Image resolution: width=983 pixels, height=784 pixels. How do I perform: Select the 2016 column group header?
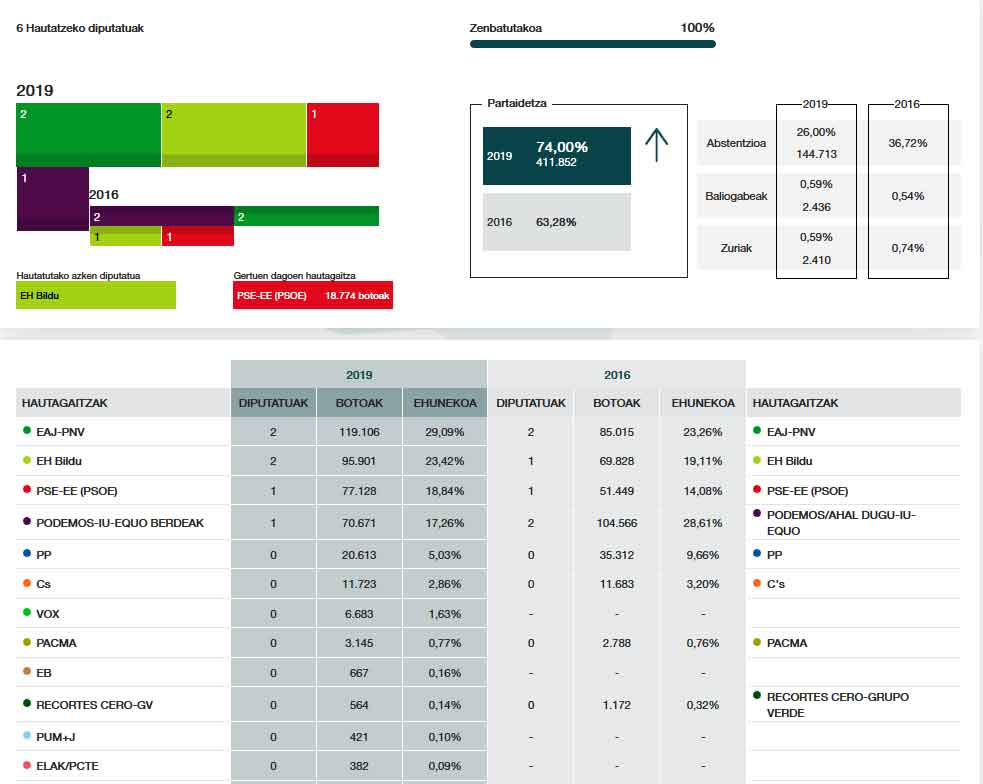tap(617, 375)
